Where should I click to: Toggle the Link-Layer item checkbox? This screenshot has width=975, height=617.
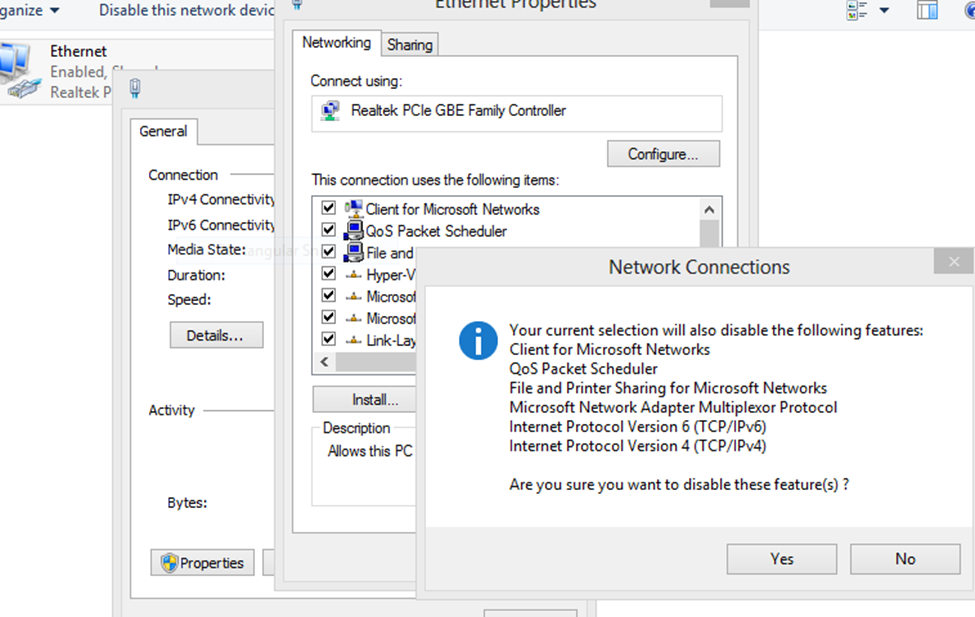click(328, 340)
